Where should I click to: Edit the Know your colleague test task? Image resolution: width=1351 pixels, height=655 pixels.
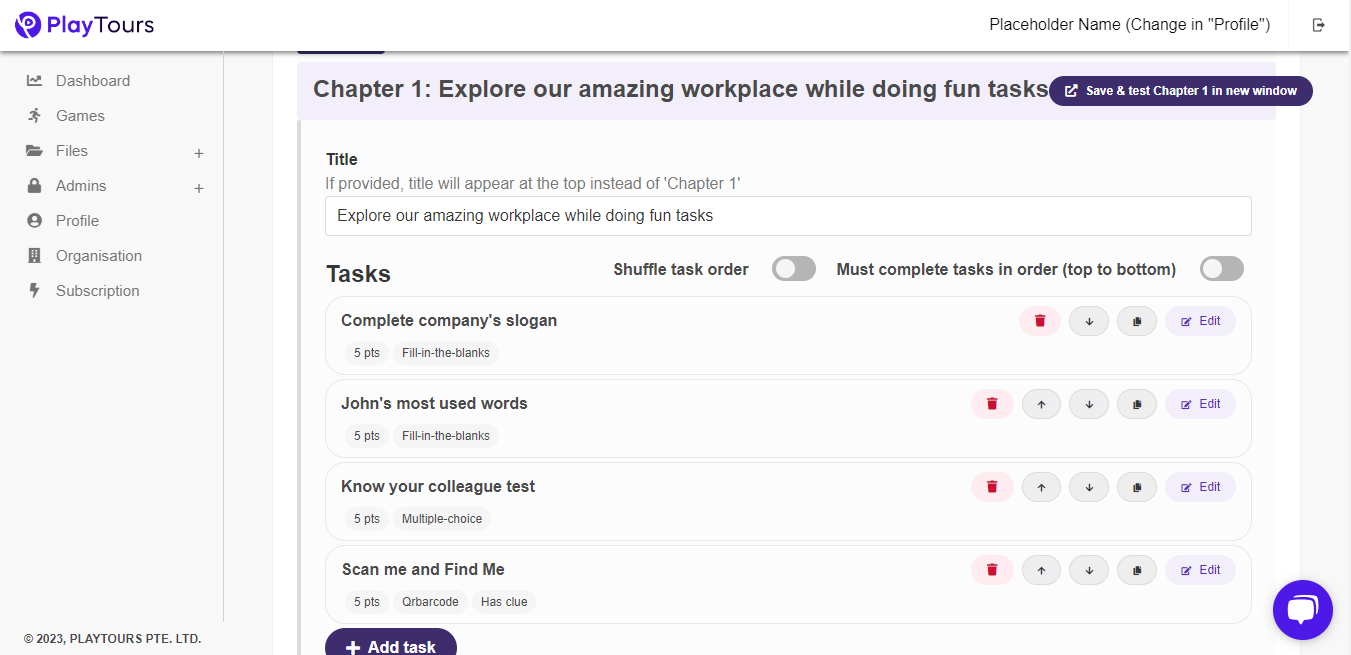(1200, 487)
